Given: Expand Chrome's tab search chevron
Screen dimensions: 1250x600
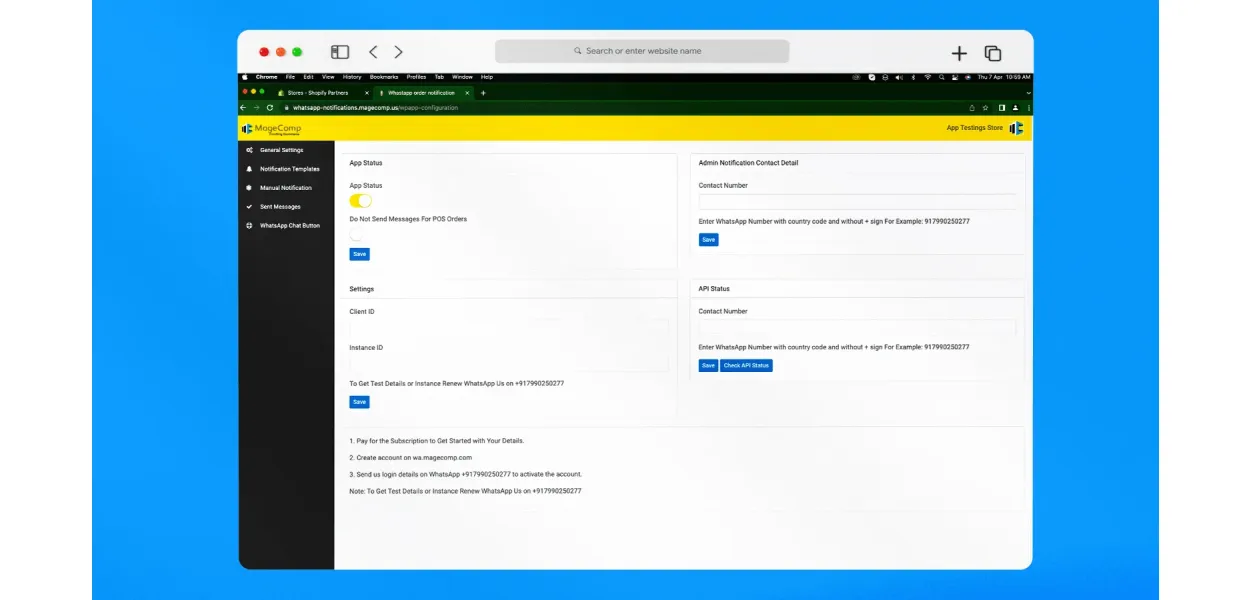Looking at the screenshot, I should point(1028,92).
